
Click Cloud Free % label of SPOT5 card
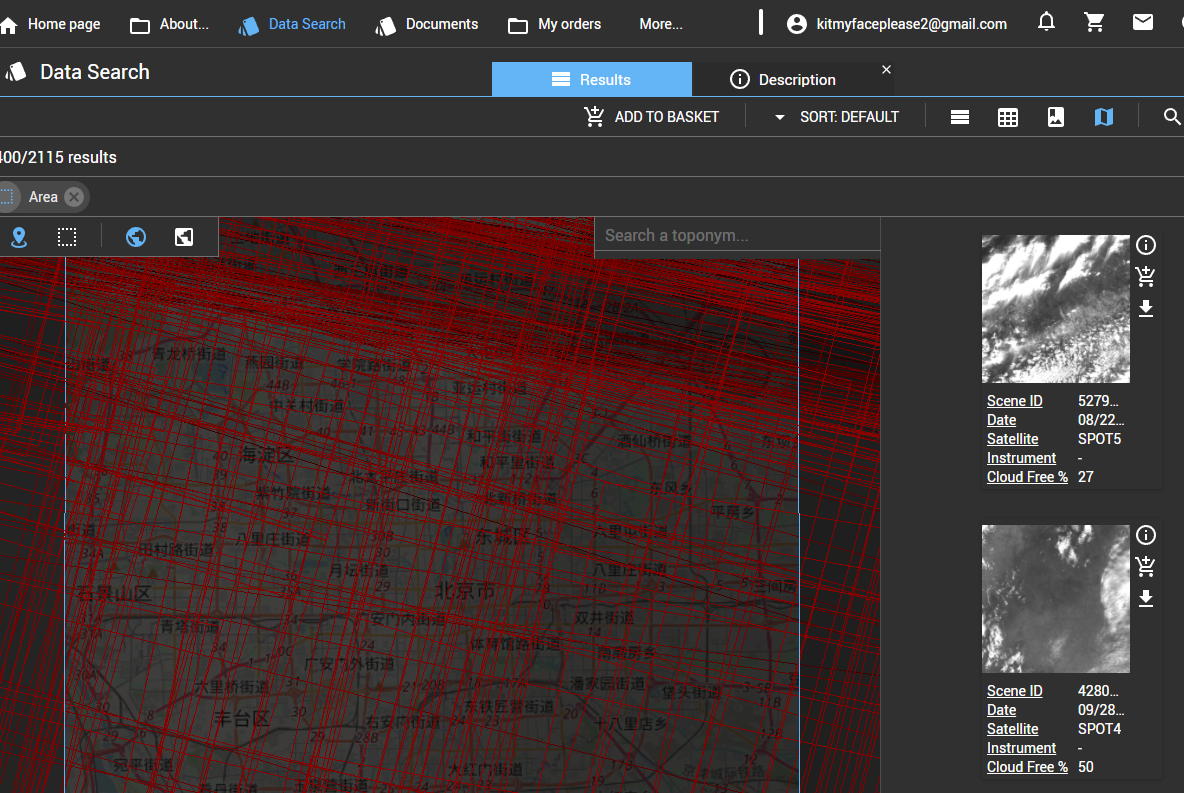point(1027,477)
